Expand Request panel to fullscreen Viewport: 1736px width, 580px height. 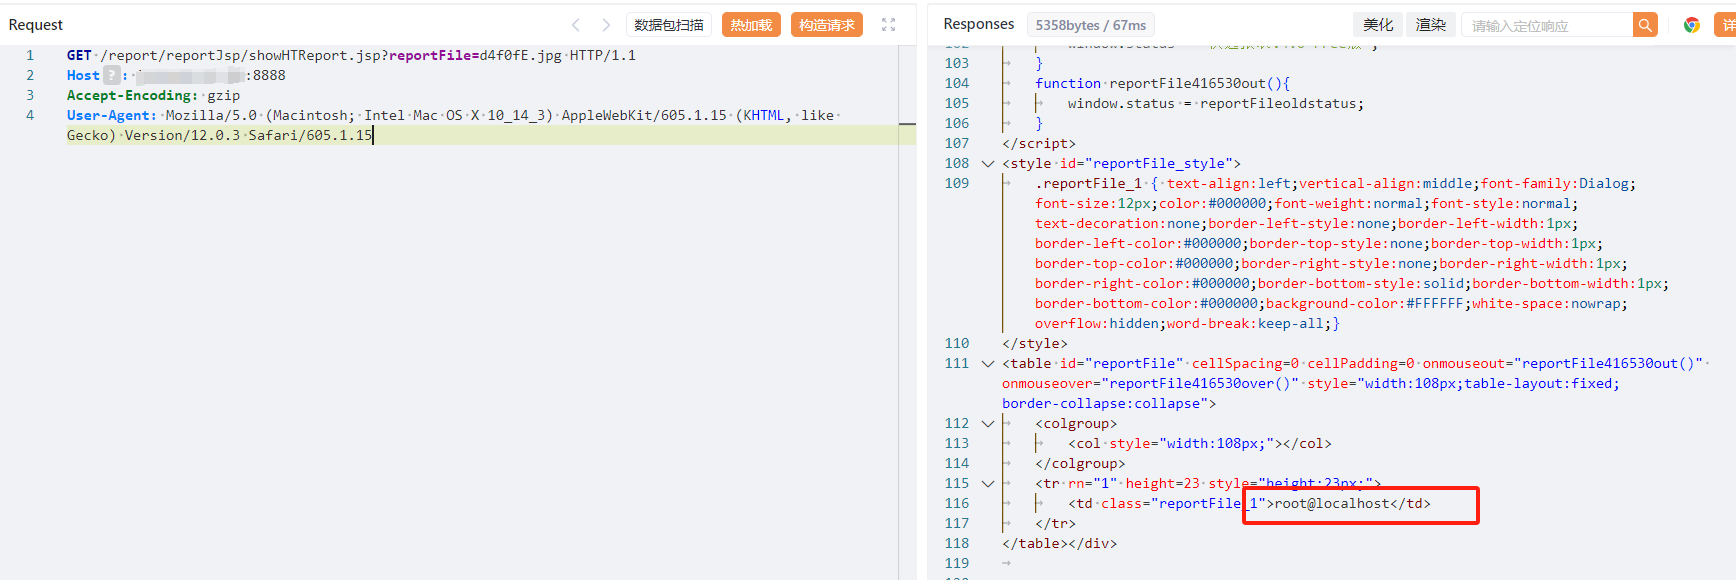889,25
